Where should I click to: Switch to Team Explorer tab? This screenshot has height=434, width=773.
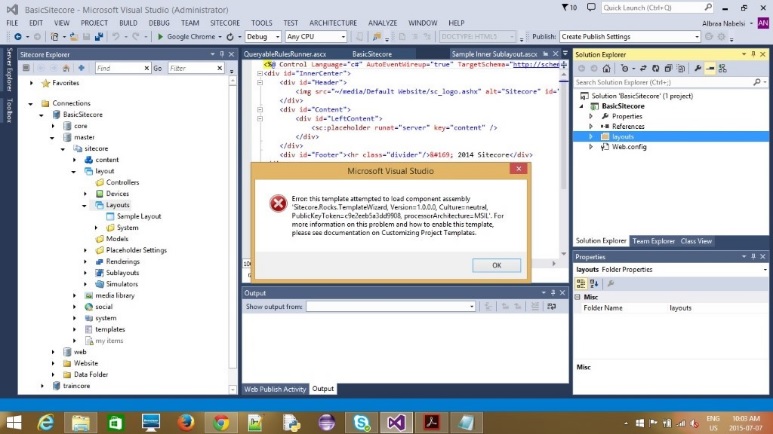tap(653, 241)
